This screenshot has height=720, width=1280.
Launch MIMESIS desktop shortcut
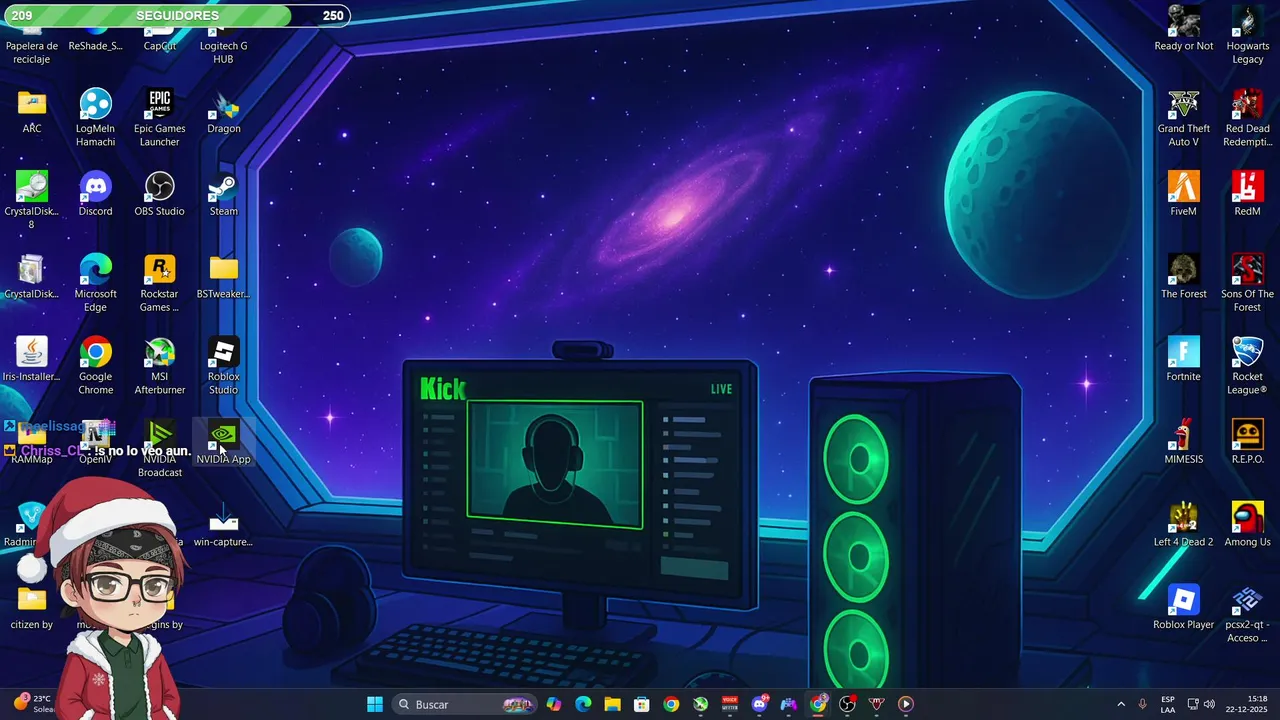[1184, 443]
